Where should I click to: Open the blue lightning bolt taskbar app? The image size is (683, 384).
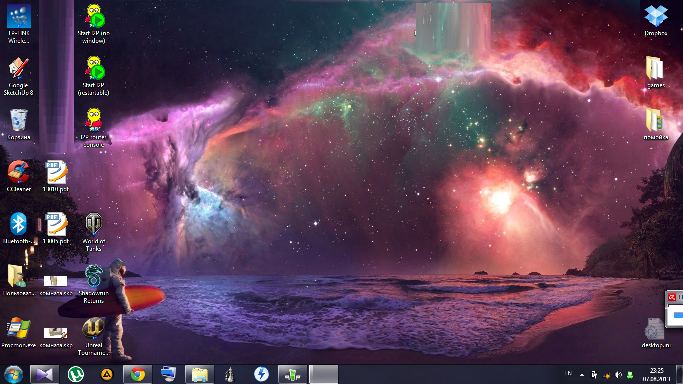261,374
